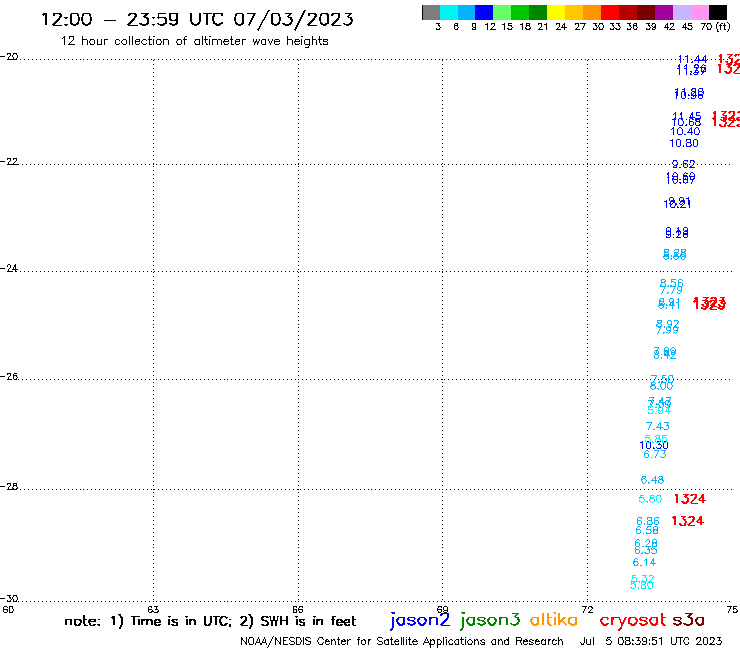
Task: Click latitude axis label '-30'
Action: pyautogui.click(x=9, y=598)
